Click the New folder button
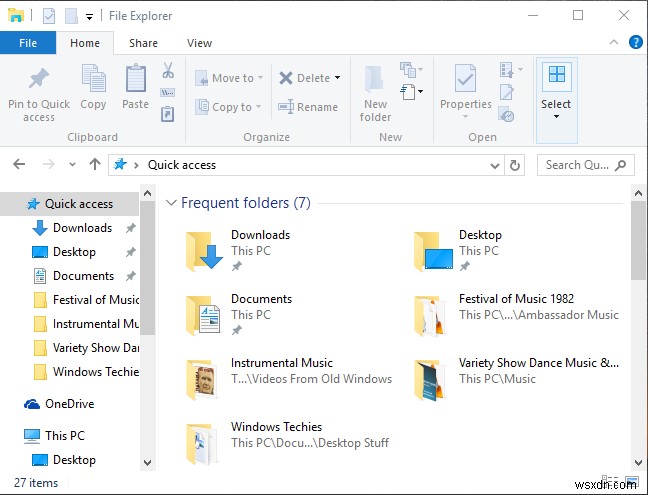The height and width of the screenshot is (495, 648). click(x=375, y=93)
